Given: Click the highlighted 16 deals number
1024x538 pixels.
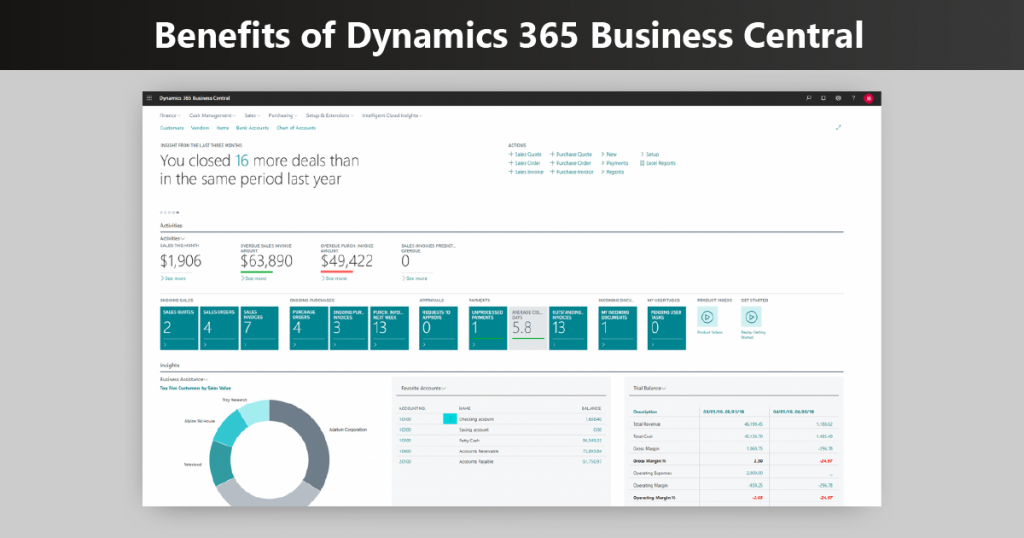Looking at the screenshot, I should click(242, 161).
